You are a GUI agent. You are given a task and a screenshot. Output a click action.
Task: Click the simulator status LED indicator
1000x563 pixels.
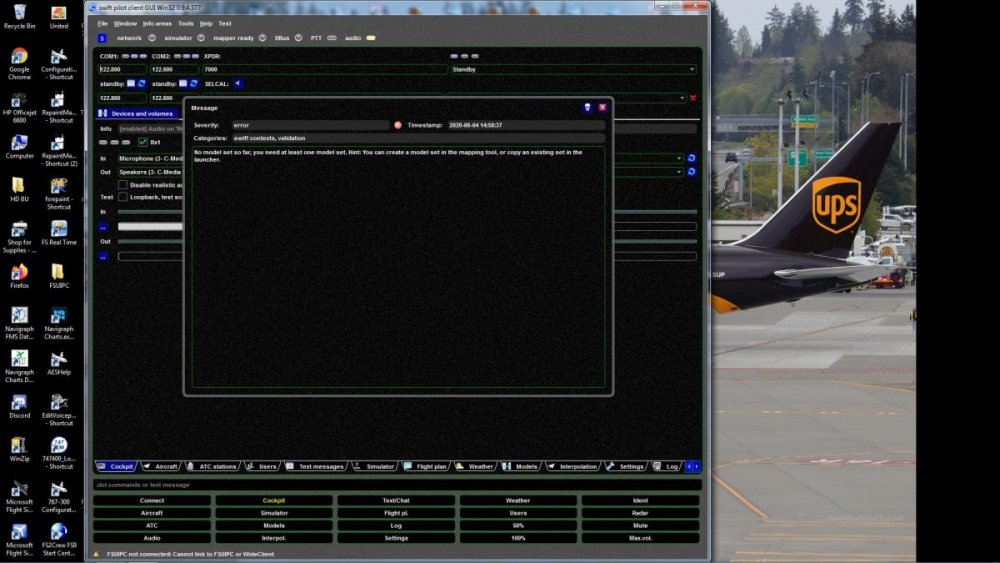click(x=201, y=38)
